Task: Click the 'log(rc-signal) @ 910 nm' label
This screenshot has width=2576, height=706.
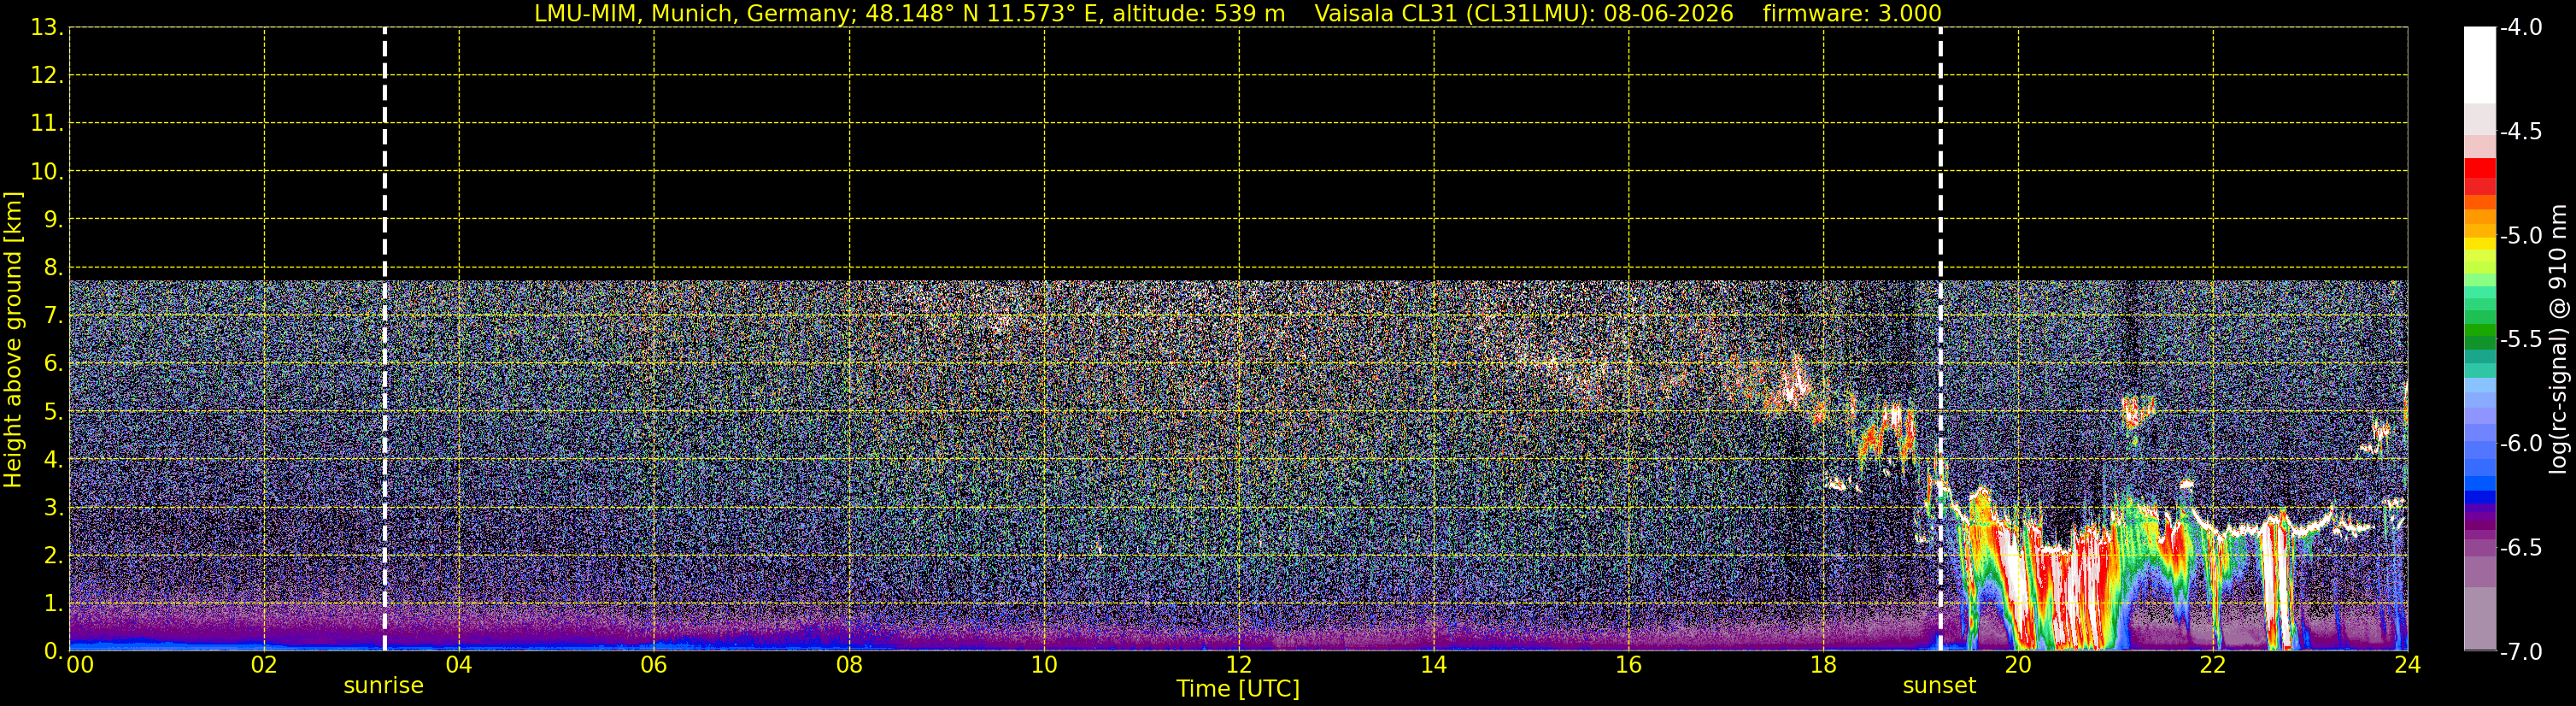Action: (2559, 339)
